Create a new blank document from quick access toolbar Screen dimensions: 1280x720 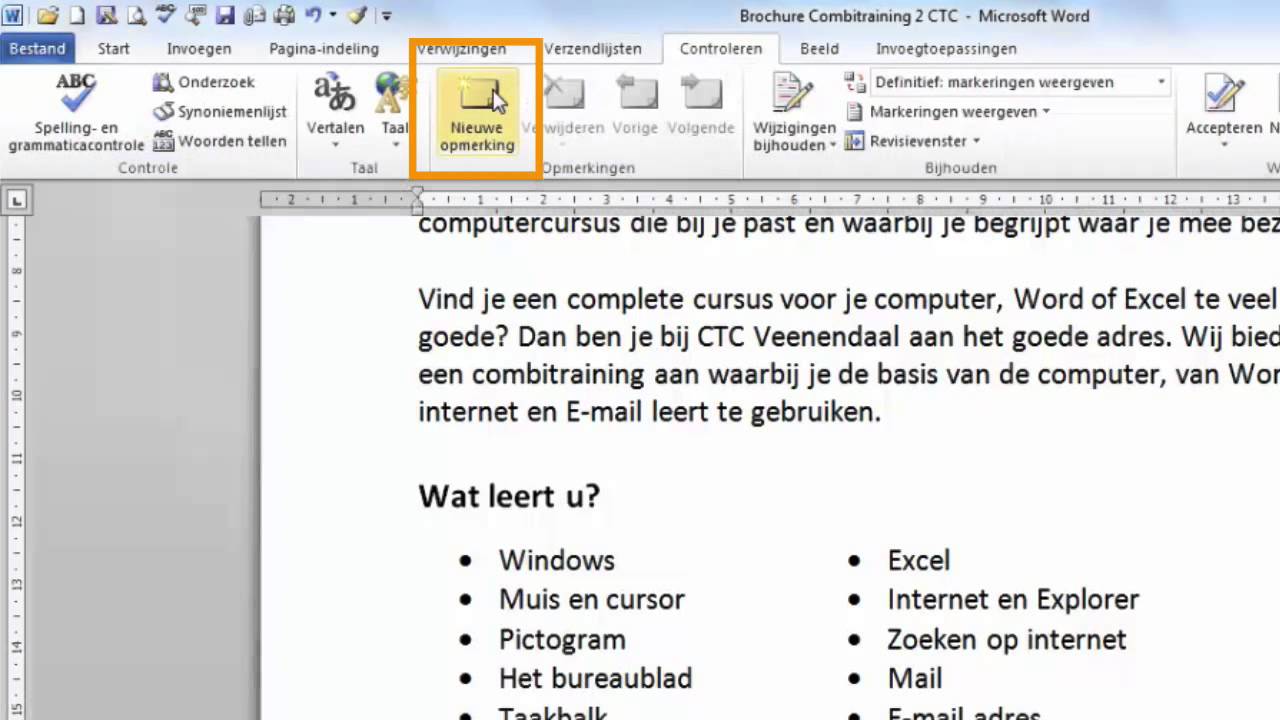pos(77,15)
